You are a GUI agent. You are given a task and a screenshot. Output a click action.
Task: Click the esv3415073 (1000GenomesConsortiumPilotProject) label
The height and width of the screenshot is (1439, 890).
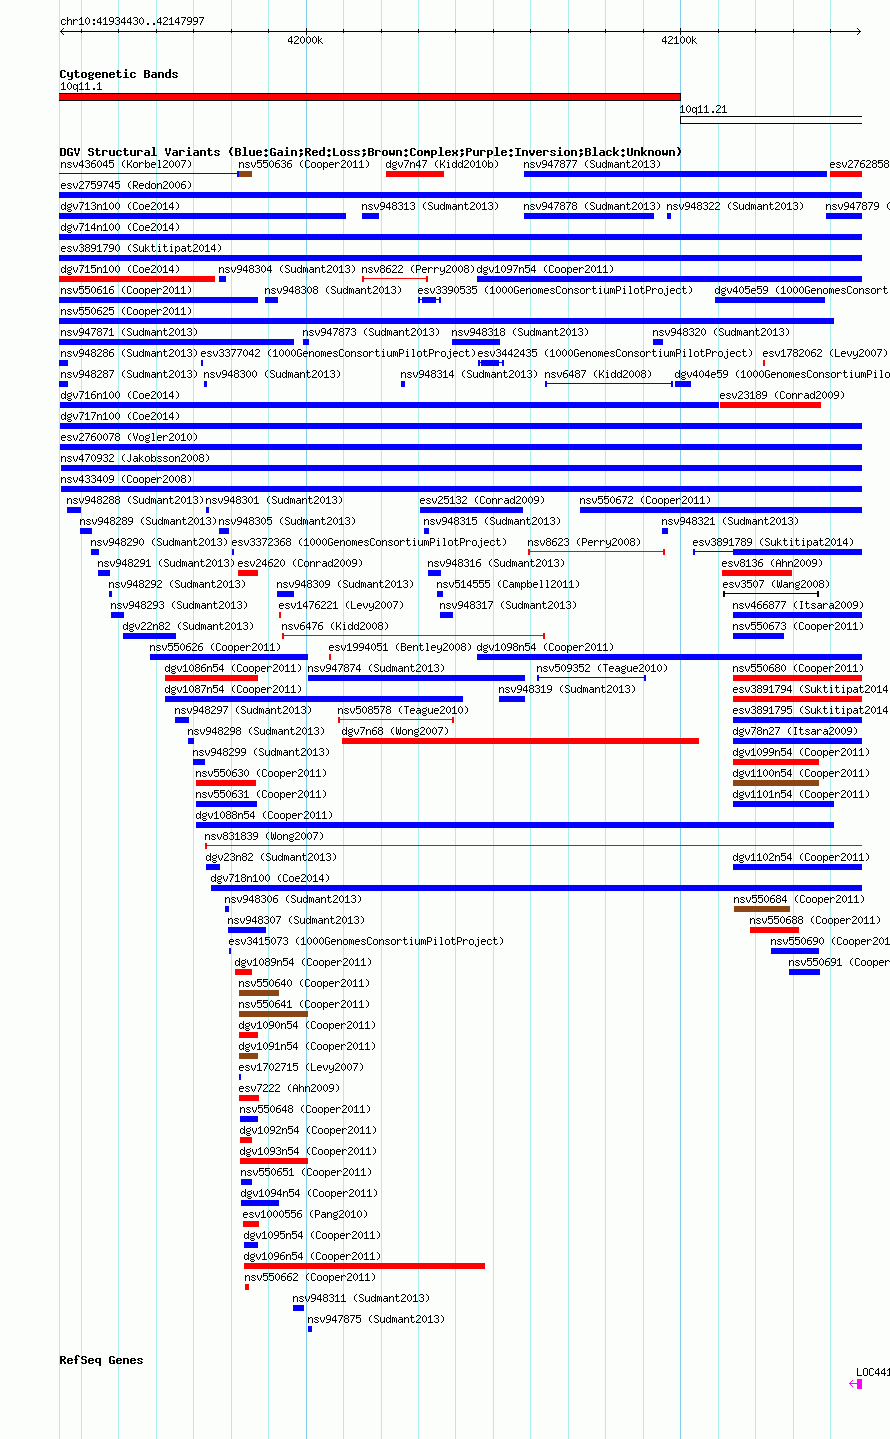(367, 941)
